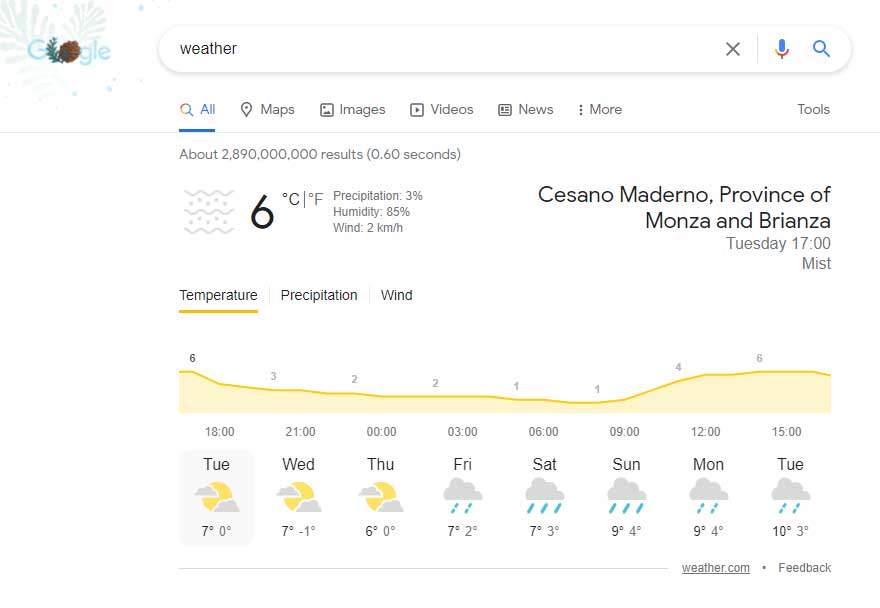
Task: Open the weather.com source link
Action: pyautogui.click(x=715, y=568)
